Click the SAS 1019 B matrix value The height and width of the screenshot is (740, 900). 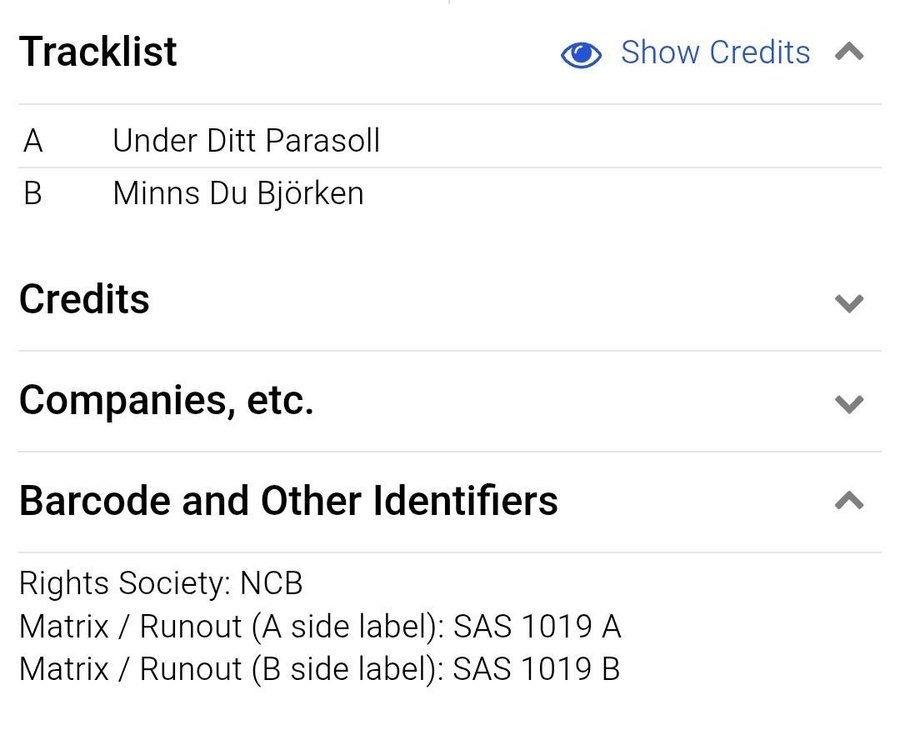536,669
